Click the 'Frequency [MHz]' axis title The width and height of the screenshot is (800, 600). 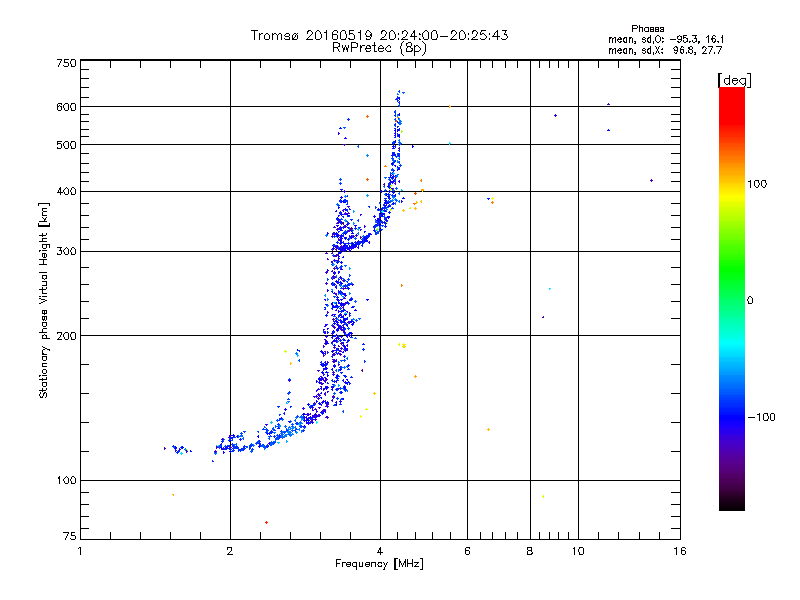pos(379,564)
